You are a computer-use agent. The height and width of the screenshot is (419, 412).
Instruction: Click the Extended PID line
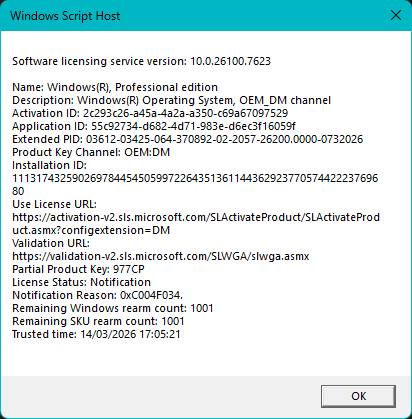pyautogui.click(x=187, y=139)
